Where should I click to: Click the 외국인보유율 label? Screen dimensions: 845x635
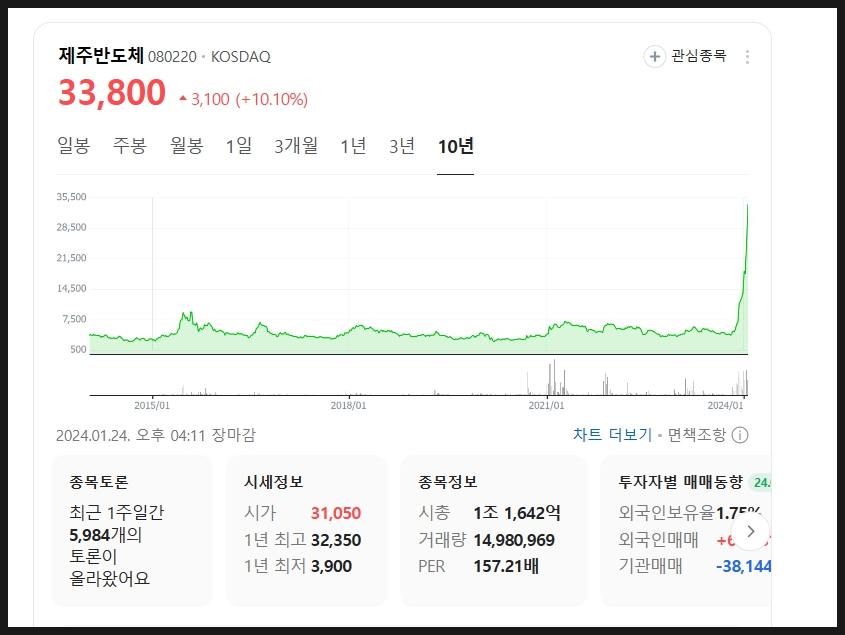[667, 513]
